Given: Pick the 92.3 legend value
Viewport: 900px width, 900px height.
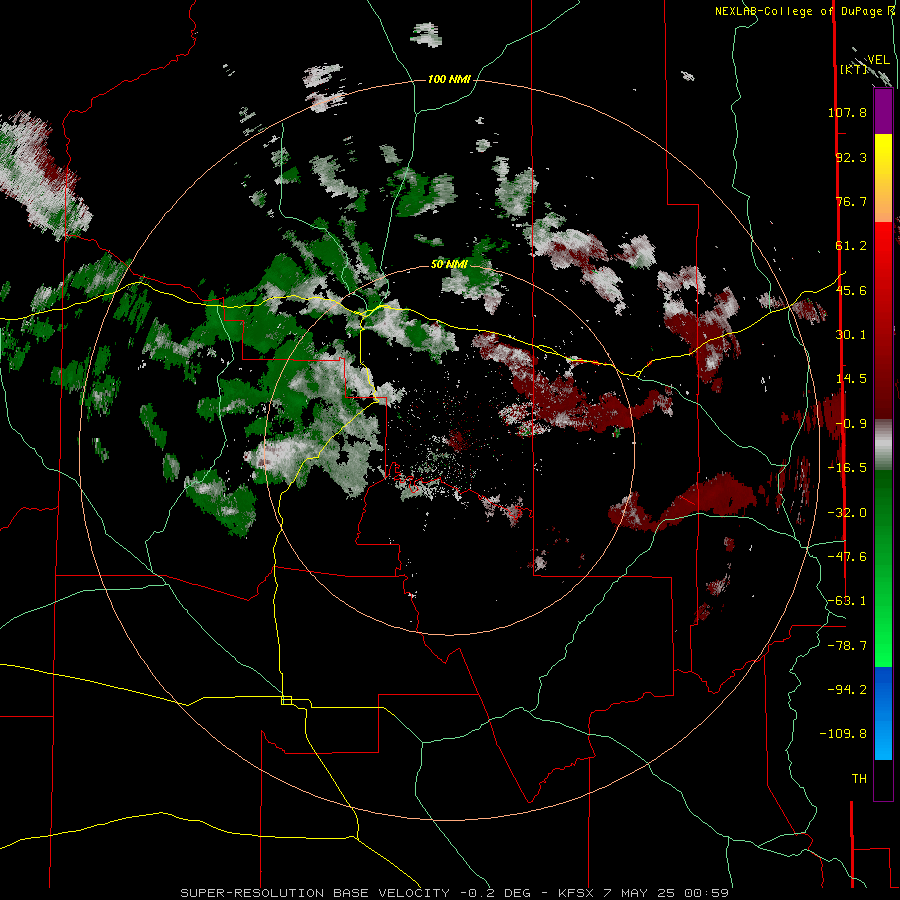Looking at the screenshot, I should pyautogui.click(x=851, y=157).
